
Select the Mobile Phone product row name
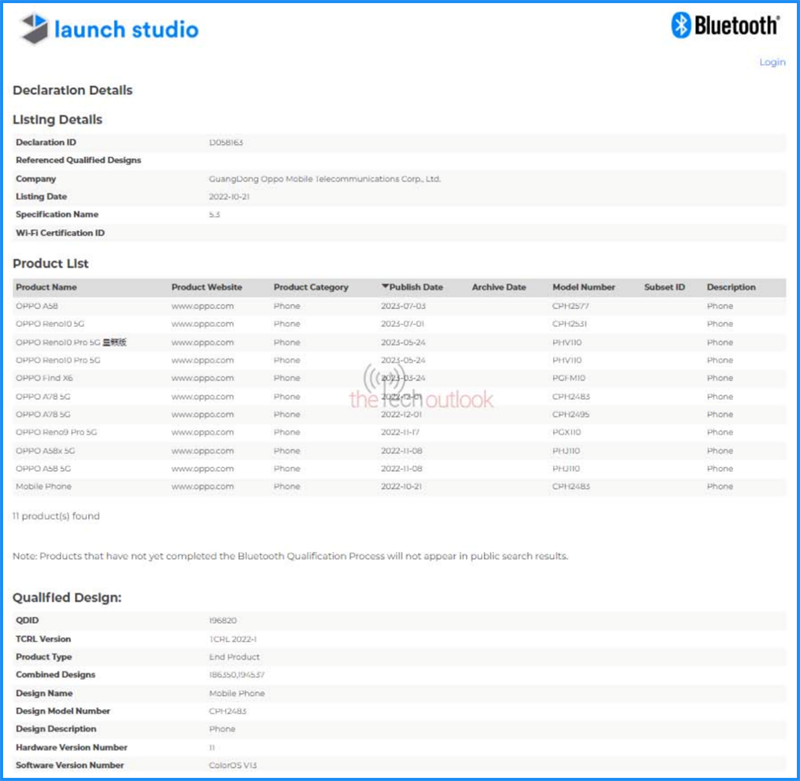pyautogui.click(x=43, y=486)
